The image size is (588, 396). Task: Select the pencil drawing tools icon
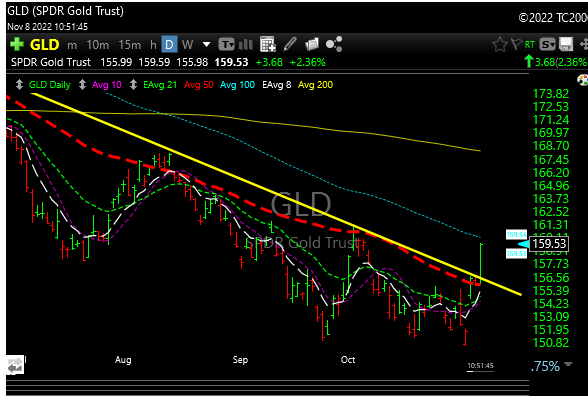[290, 44]
